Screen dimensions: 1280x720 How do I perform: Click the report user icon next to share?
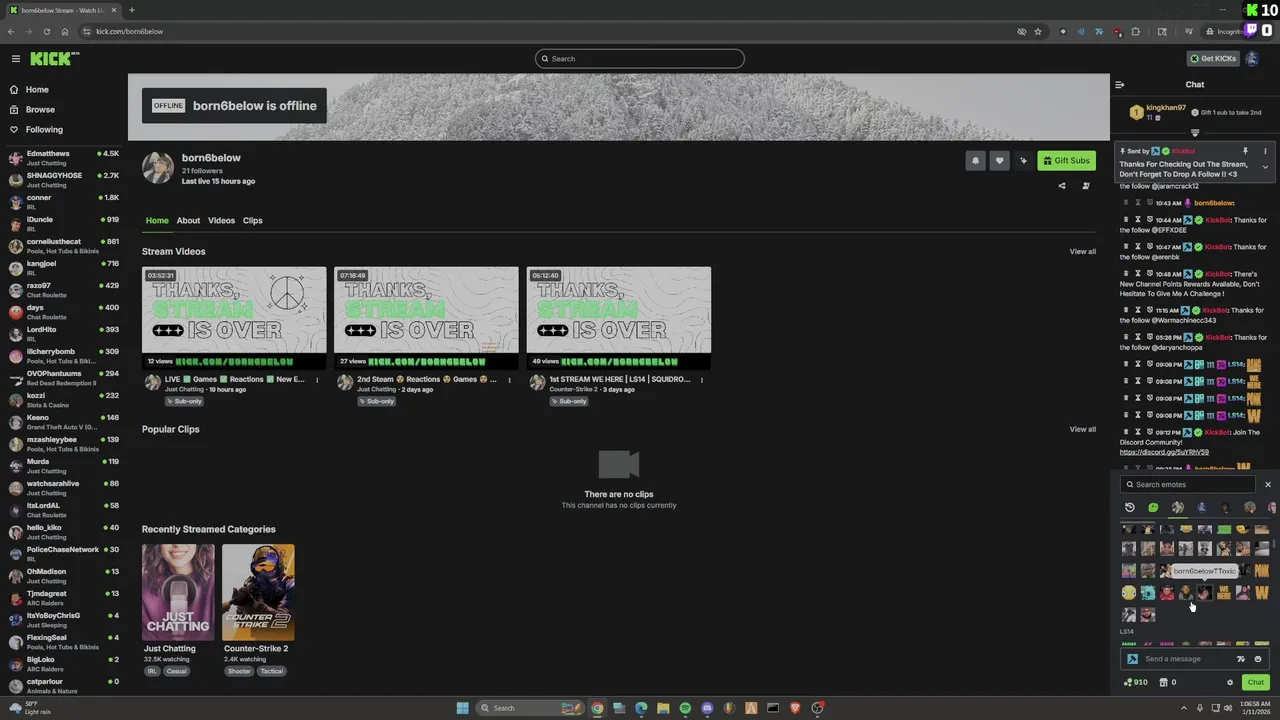(x=1086, y=185)
